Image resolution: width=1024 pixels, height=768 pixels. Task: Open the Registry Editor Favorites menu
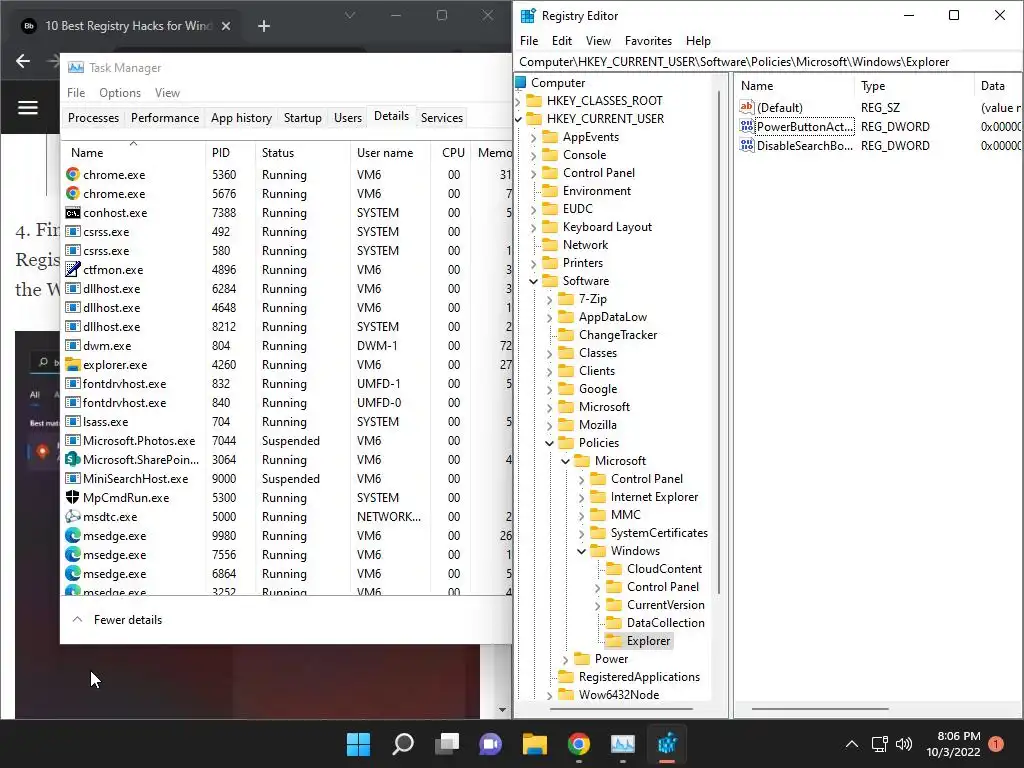click(648, 40)
